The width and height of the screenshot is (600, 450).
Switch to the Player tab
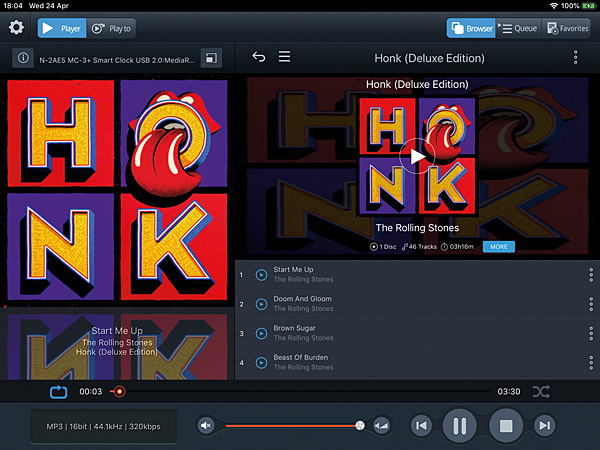62,28
